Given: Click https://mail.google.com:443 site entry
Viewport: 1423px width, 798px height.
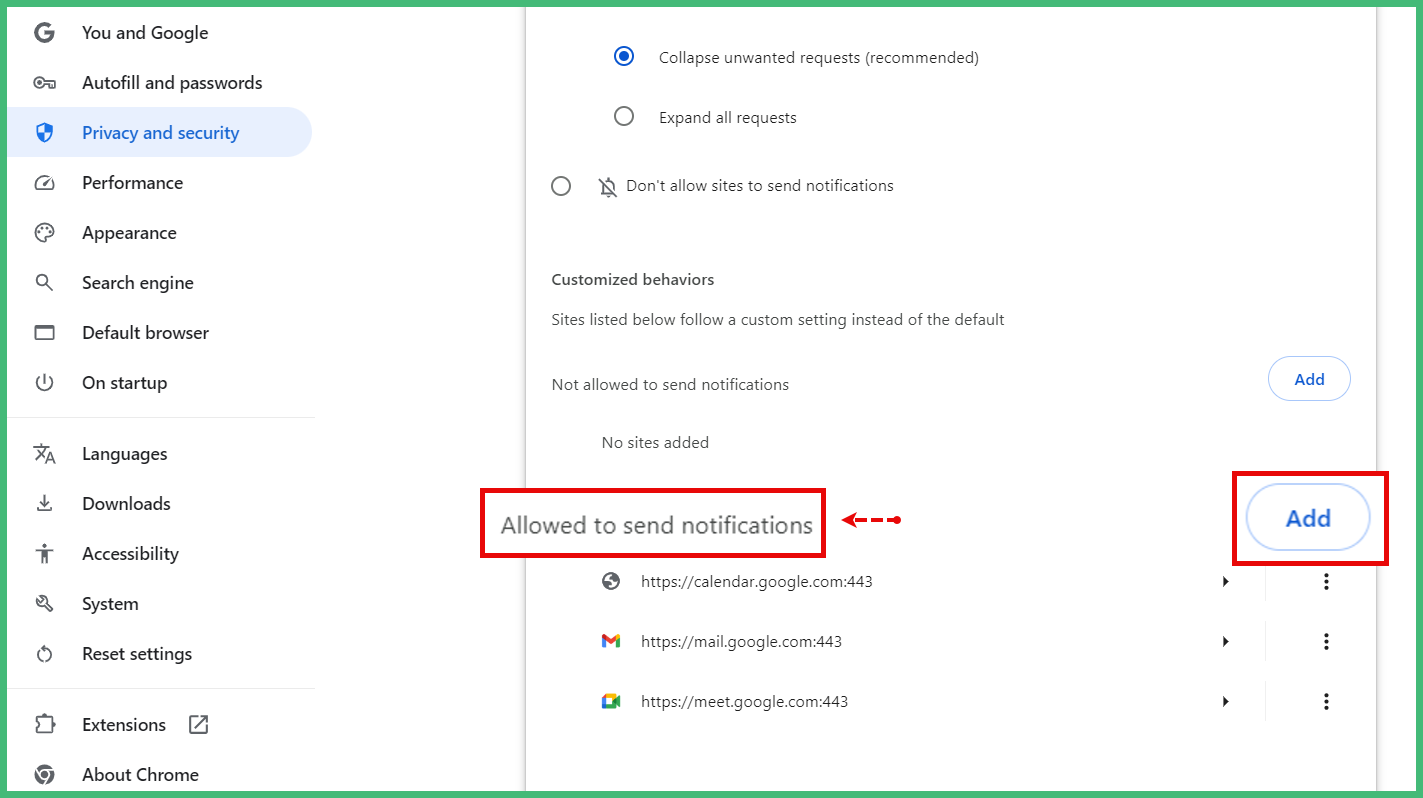Looking at the screenshot, I should [741, 641].
